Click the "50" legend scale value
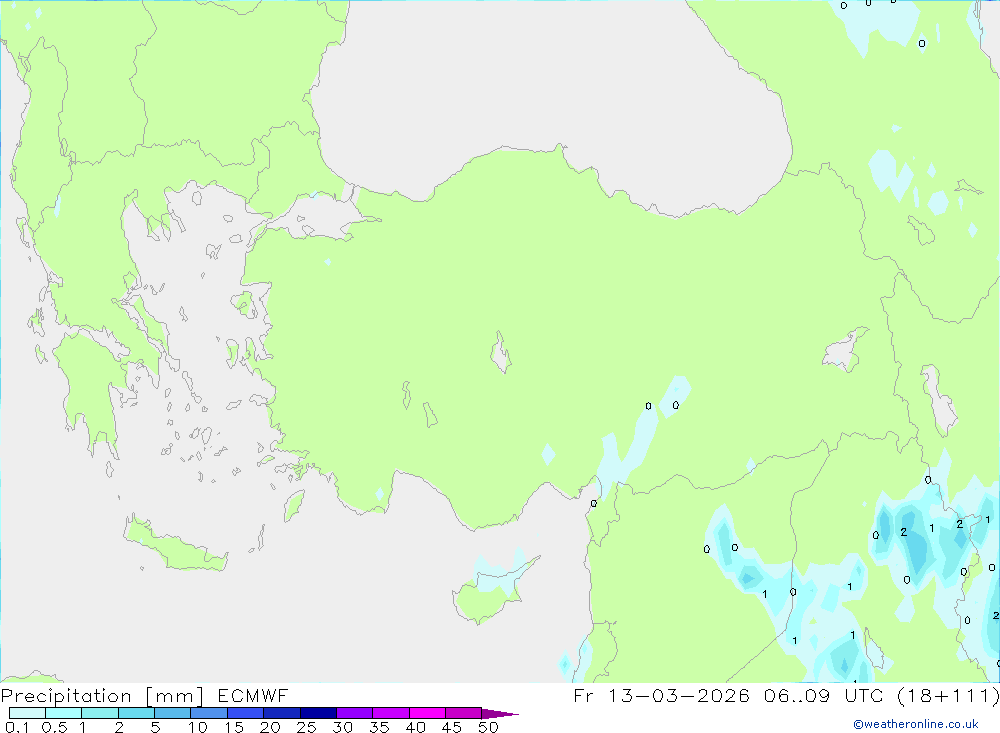 coord(488,727)
